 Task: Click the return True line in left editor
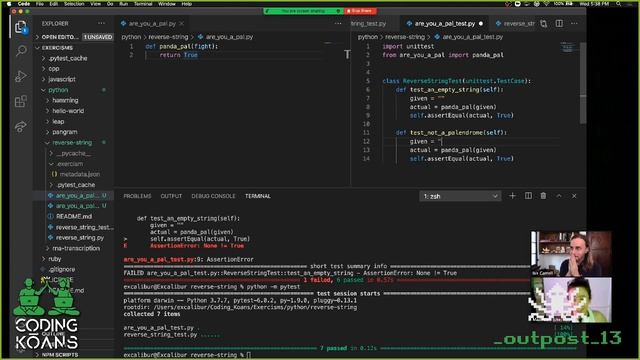click(x=178, y=55)
